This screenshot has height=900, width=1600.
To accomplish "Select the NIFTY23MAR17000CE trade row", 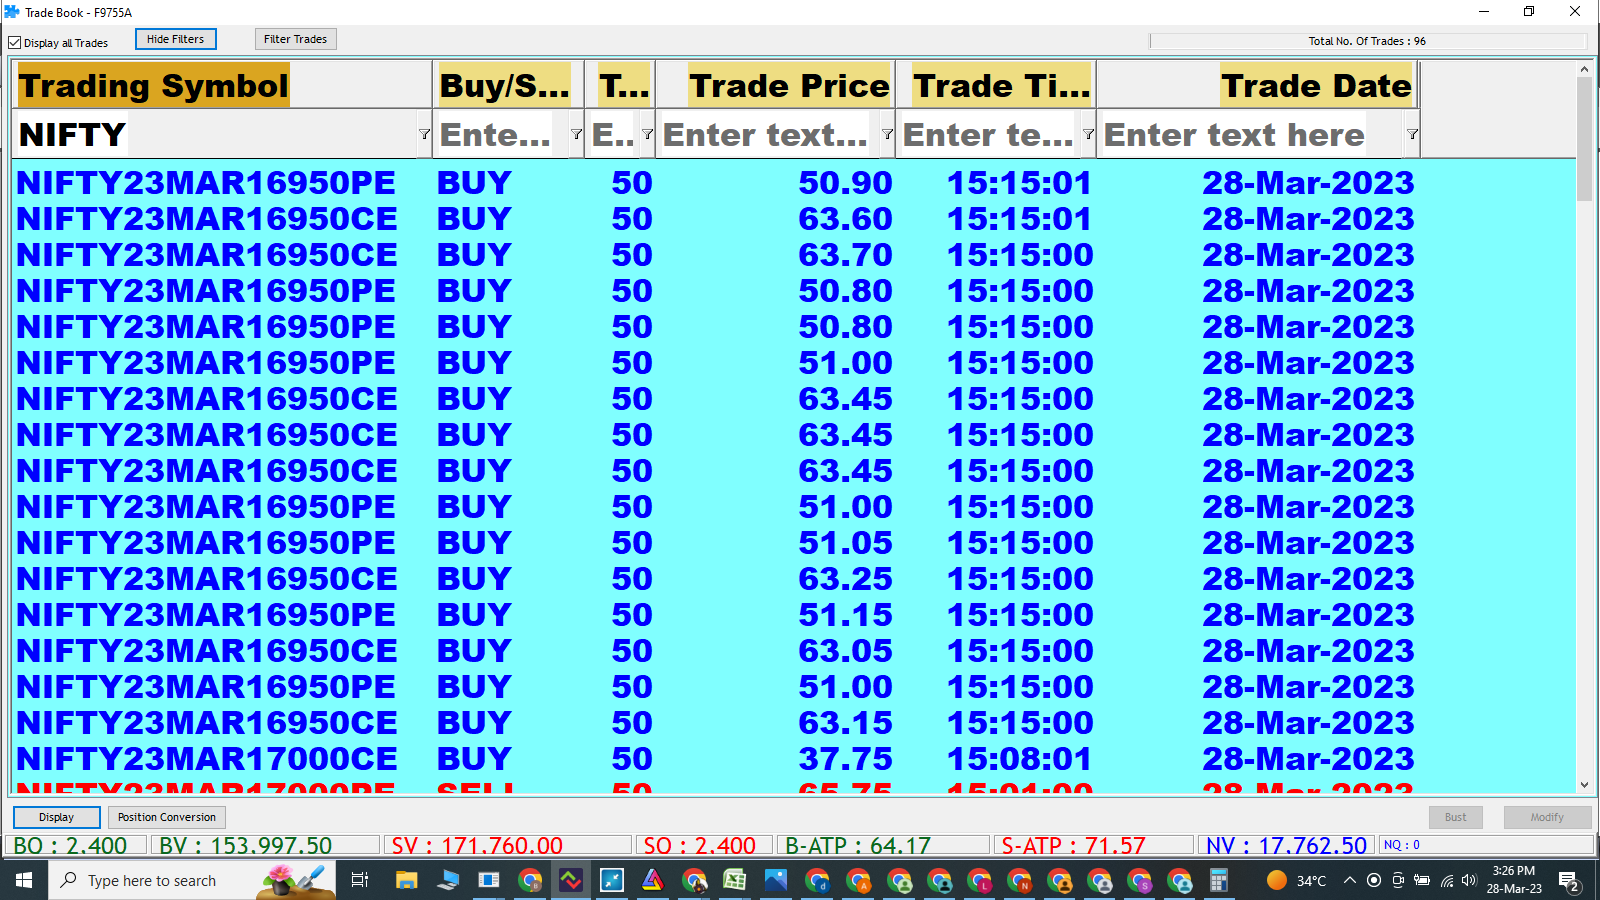I will click(x=207, y=759).
